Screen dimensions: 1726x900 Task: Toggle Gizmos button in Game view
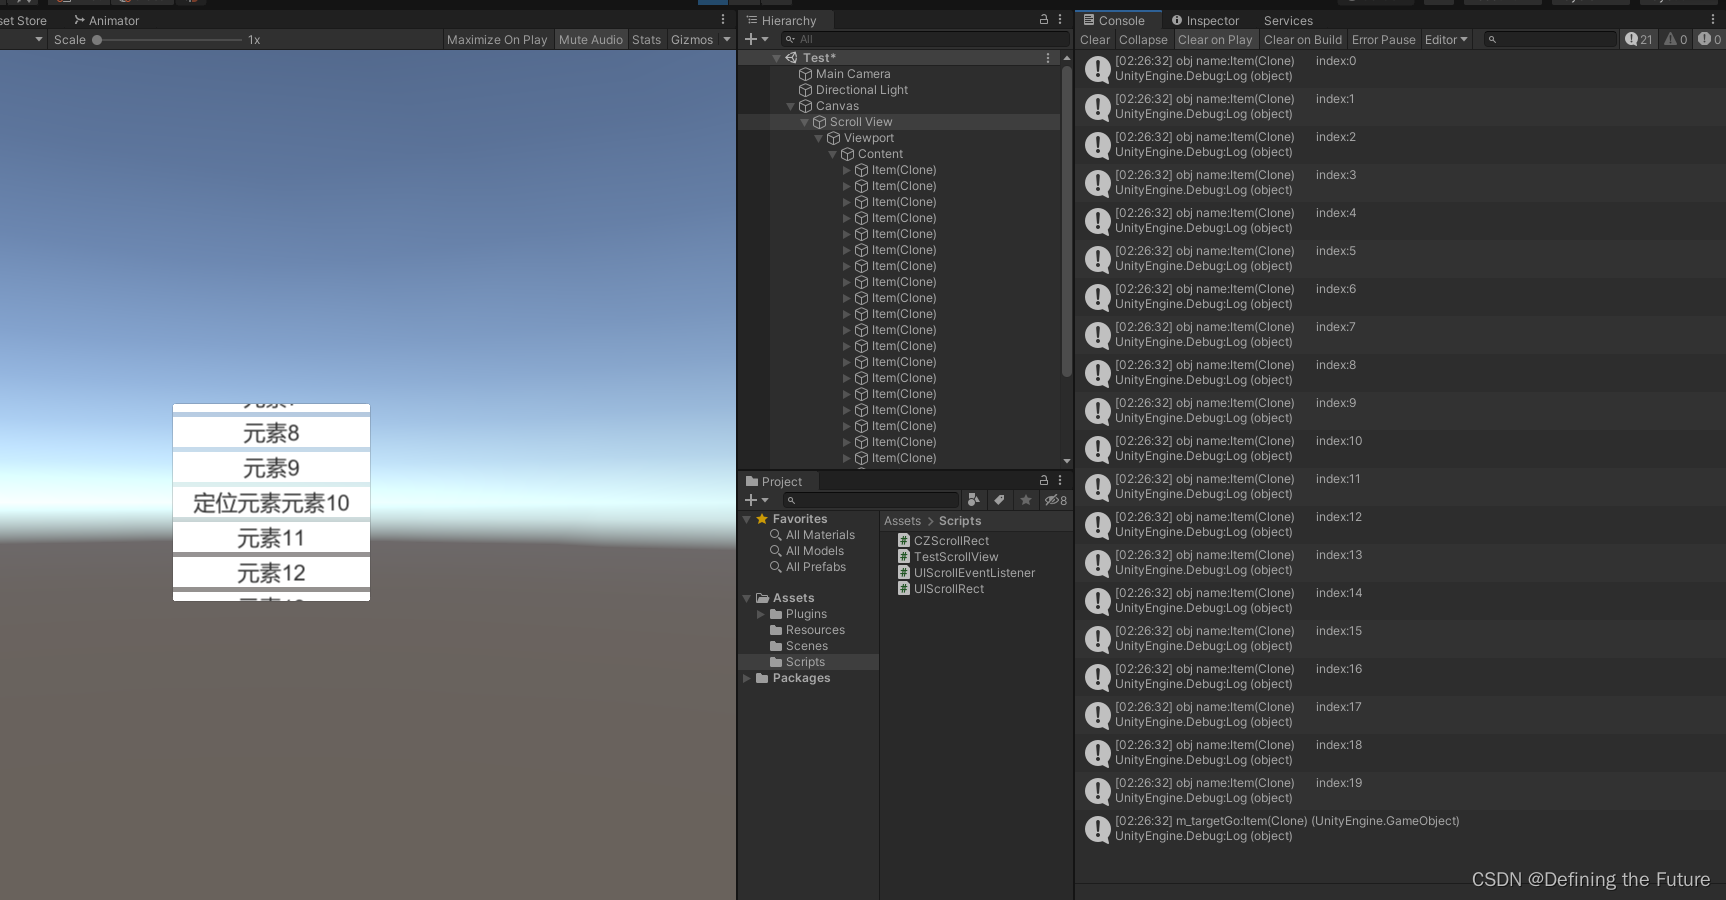click(x=692, y=40)
